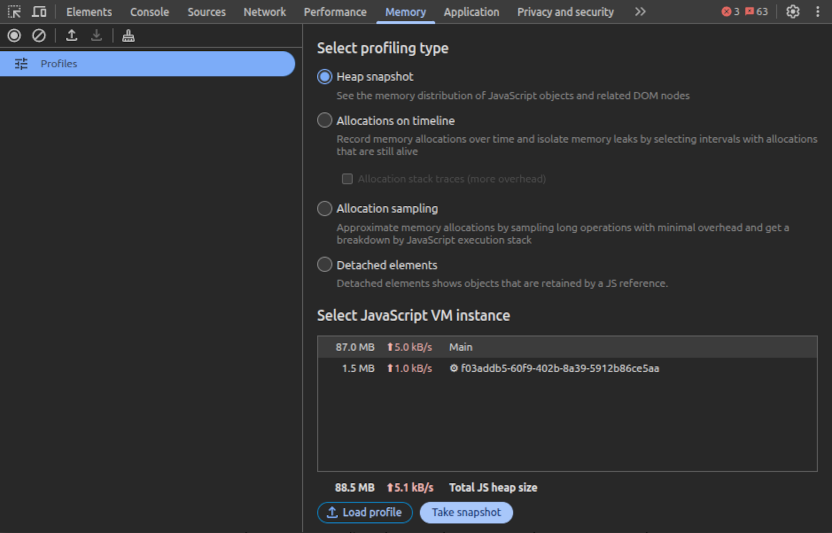Click the clear all profiles icon
832x533 pixels.
pyautogui.click(x=39, y=36)
